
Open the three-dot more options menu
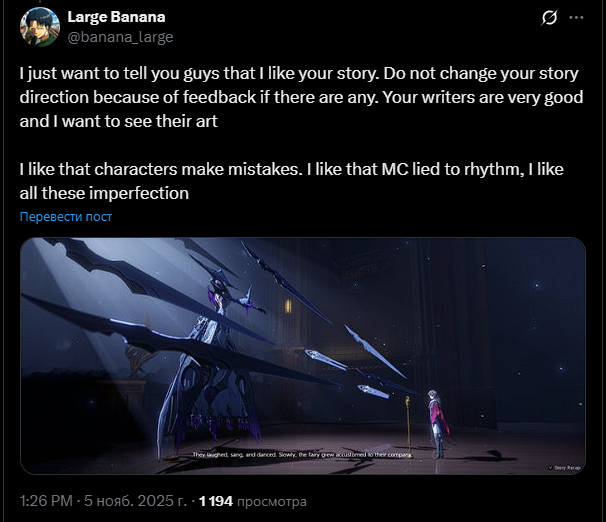pos(576,17)
